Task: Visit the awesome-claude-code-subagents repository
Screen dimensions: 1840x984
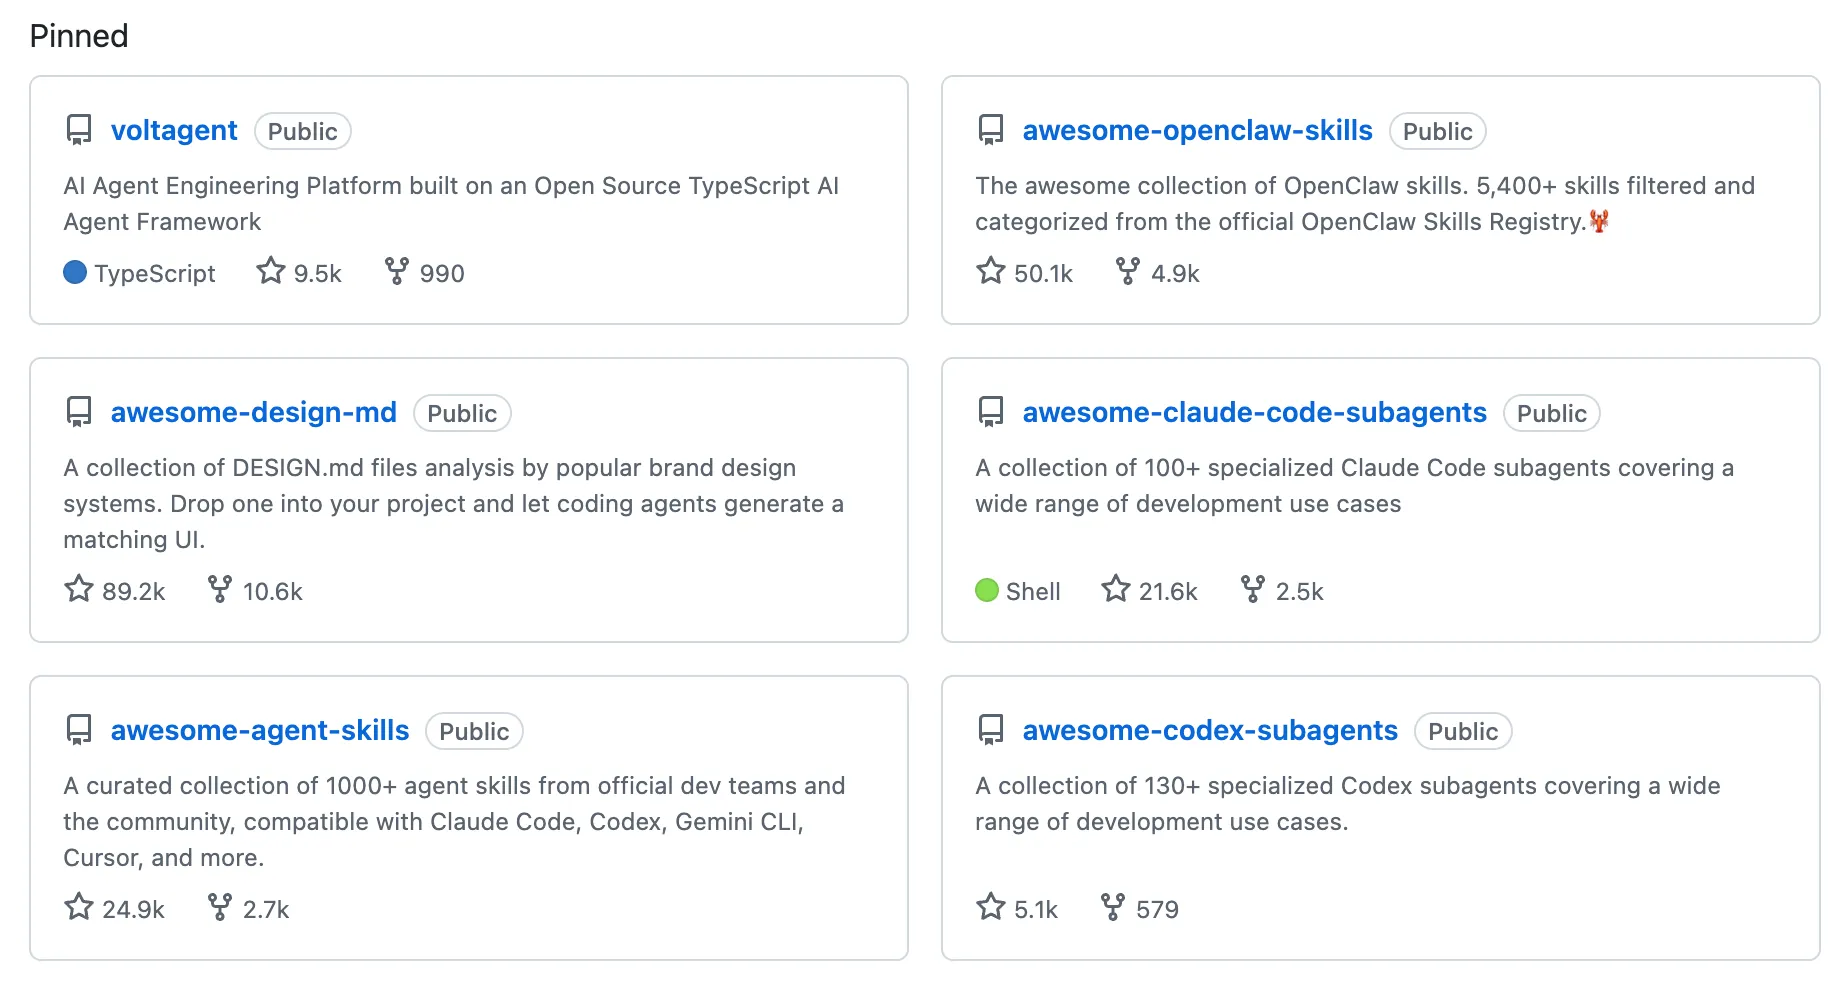Action: (x=1255, y=413)
